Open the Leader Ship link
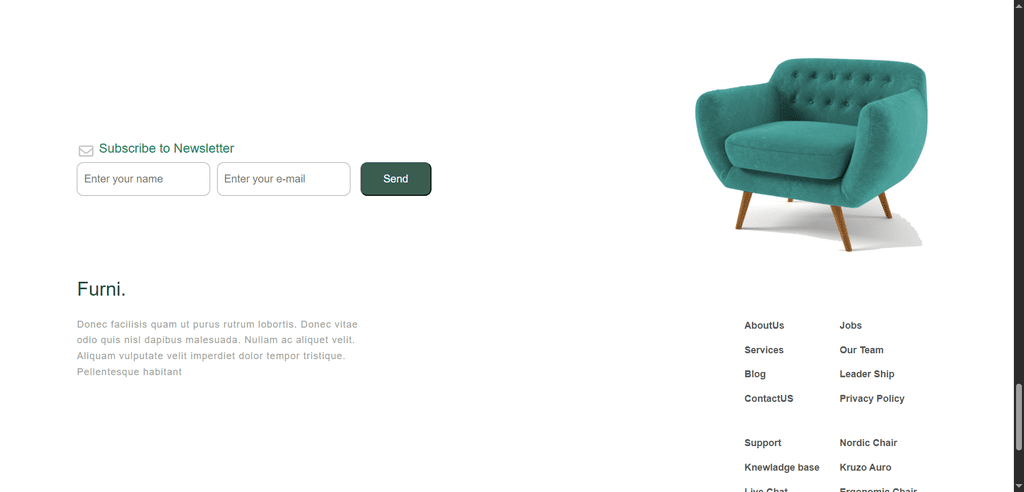 [867, 374]
